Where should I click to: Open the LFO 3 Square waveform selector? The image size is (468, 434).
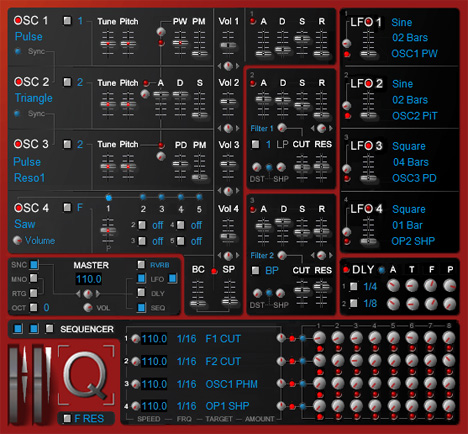point(409,146)
